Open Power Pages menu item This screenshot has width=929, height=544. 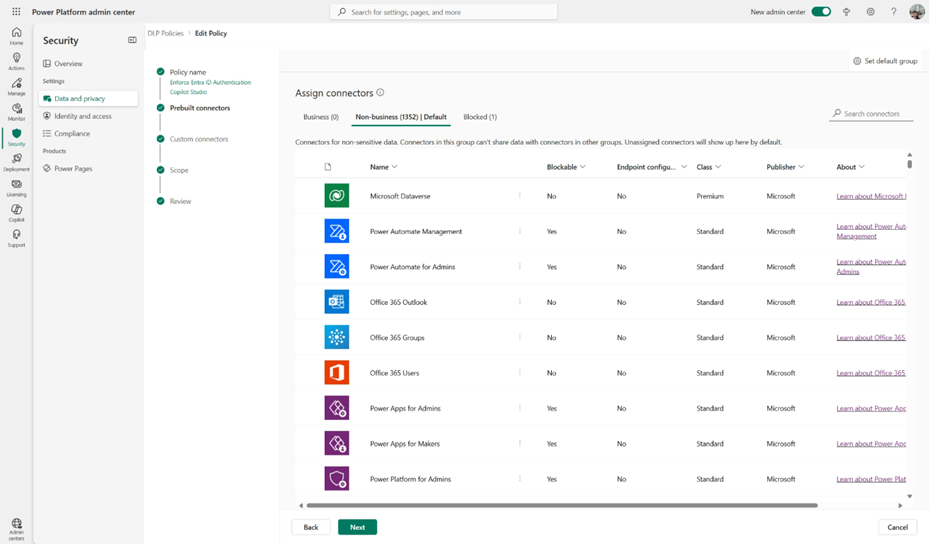73,168
